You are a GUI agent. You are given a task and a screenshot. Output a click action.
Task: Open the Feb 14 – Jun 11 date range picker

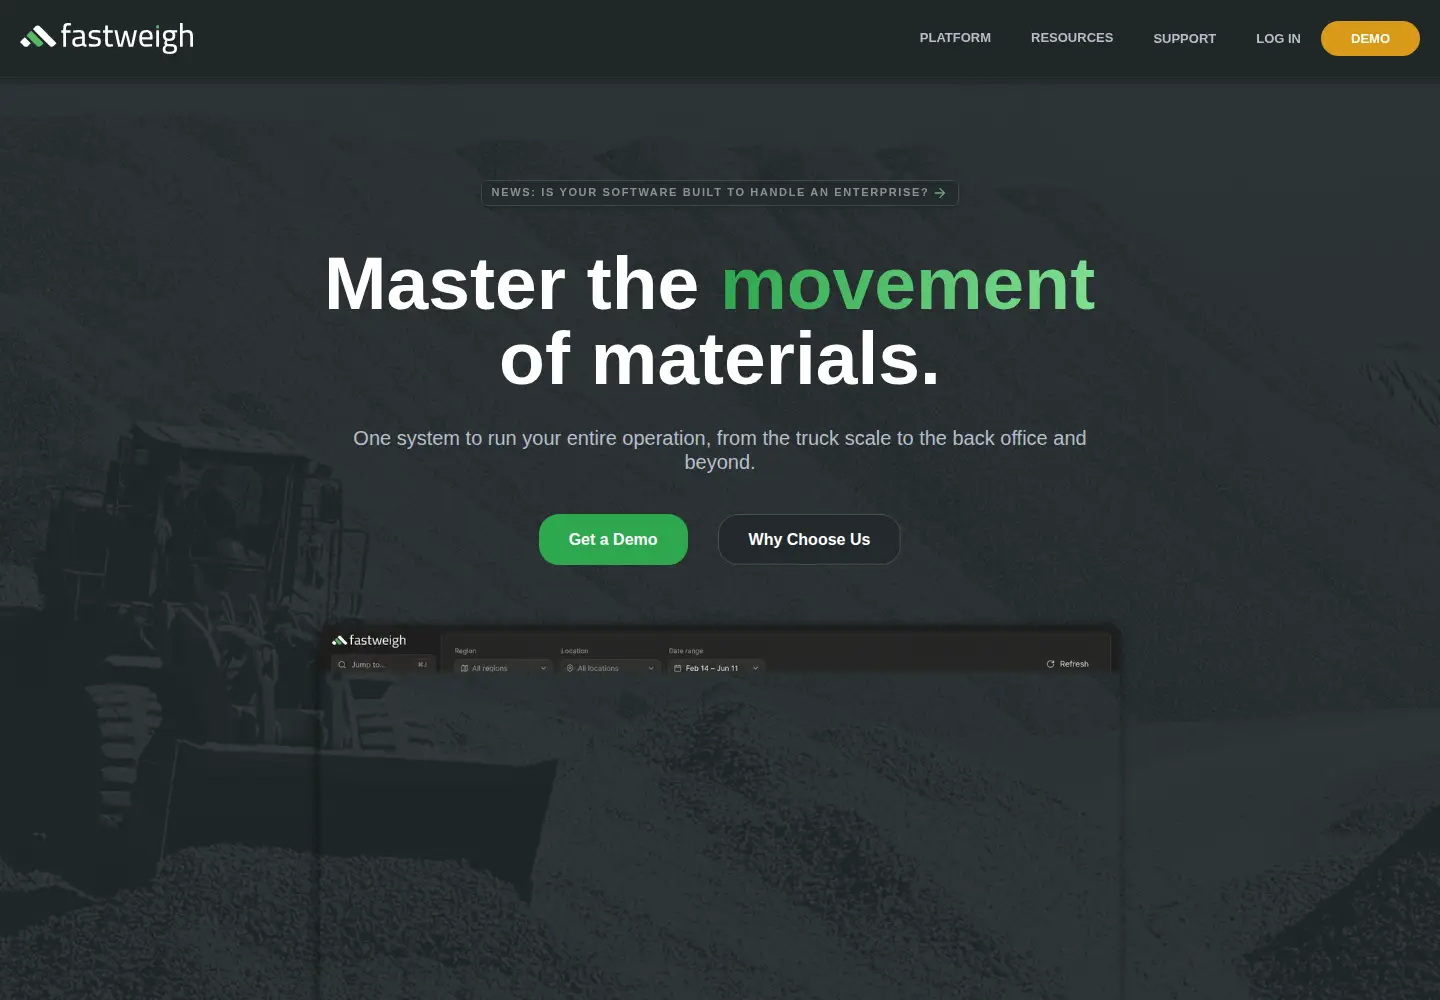pyautogui.click(x=716, y=668)
